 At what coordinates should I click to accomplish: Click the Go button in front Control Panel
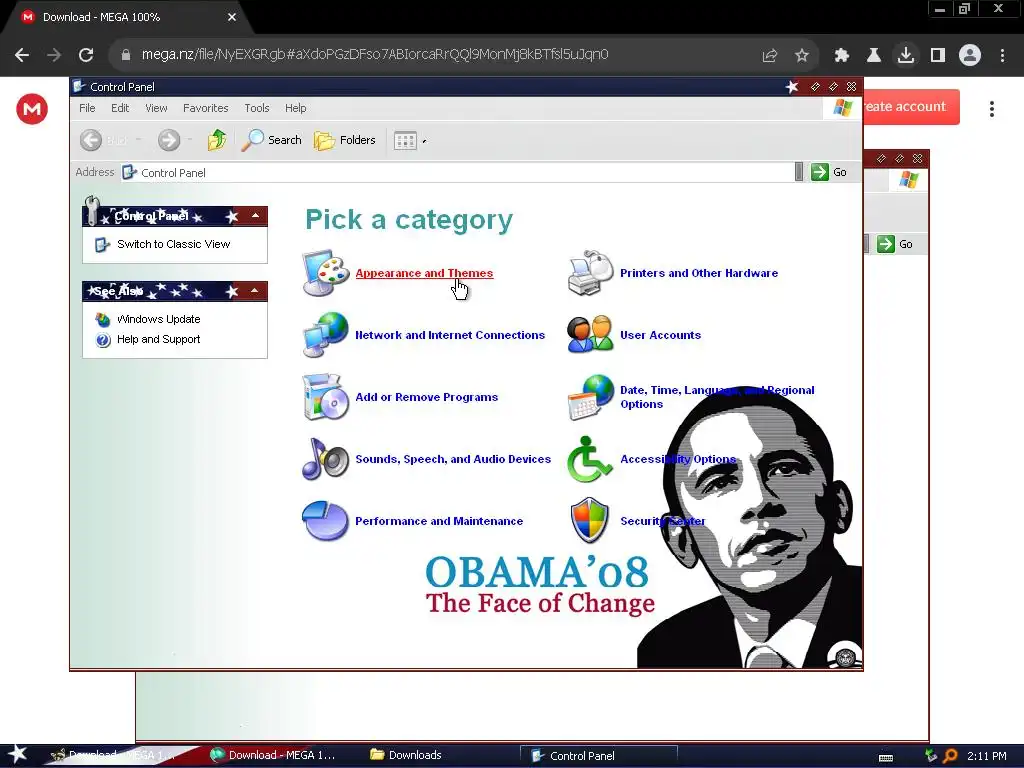tap(829, 172)
